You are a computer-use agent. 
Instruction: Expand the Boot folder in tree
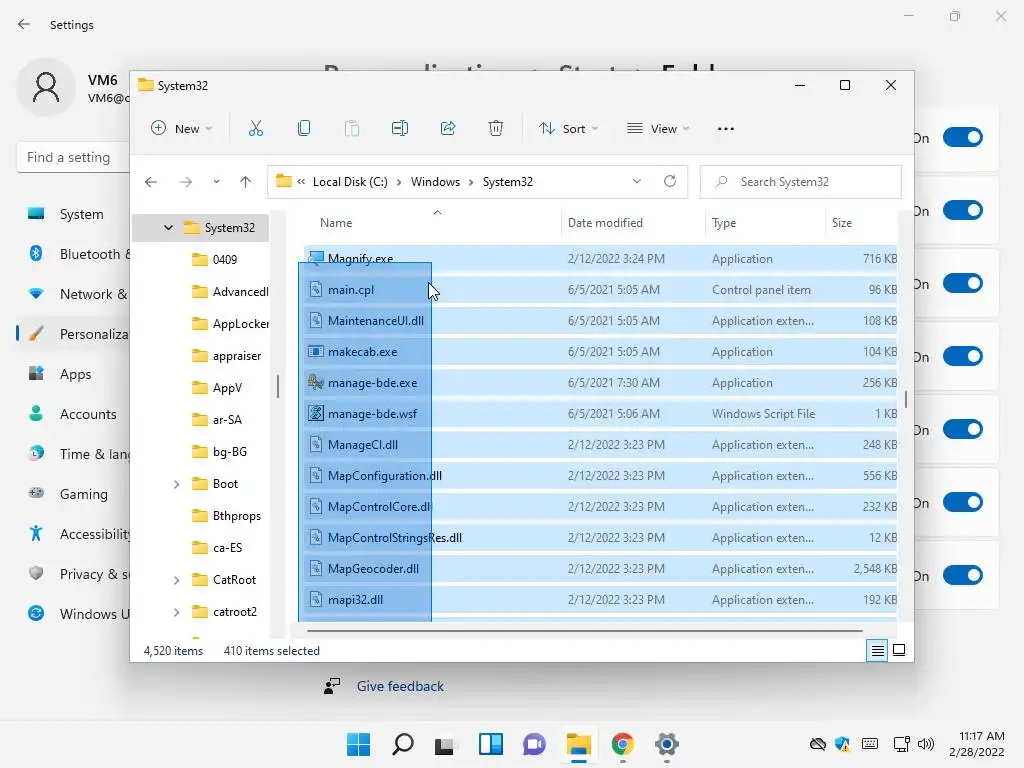176,484
